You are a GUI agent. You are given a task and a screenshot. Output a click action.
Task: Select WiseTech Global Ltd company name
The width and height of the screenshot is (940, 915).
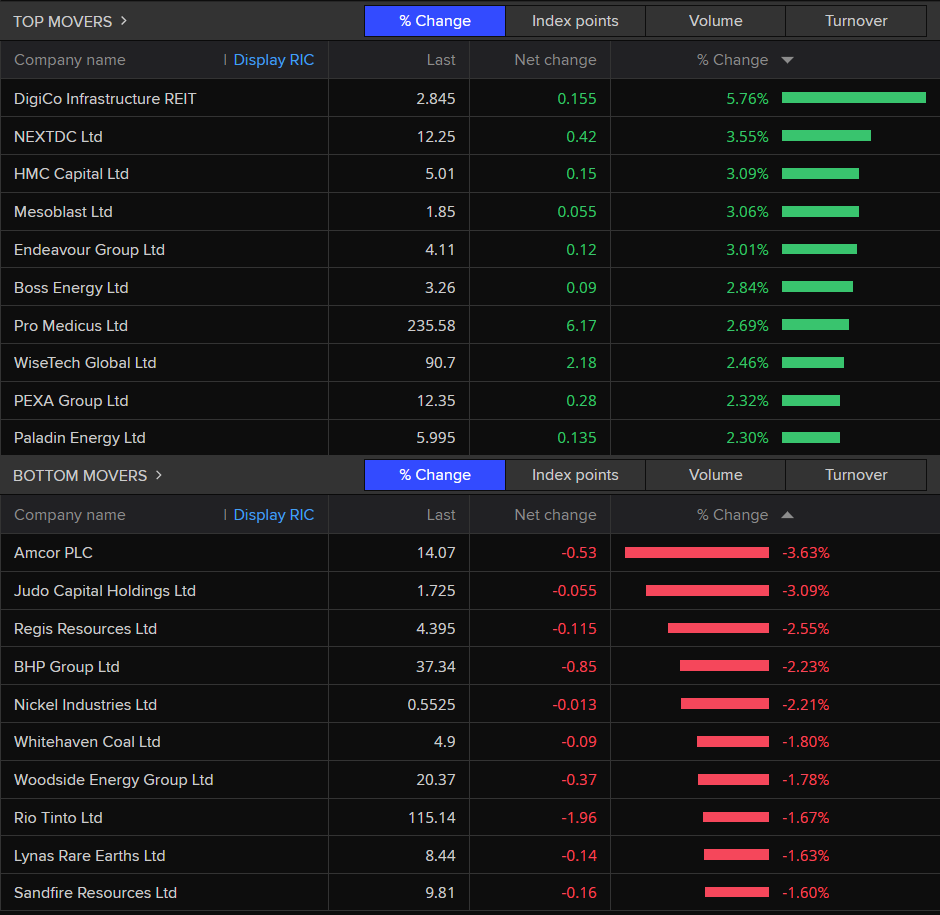coord(85,363)
